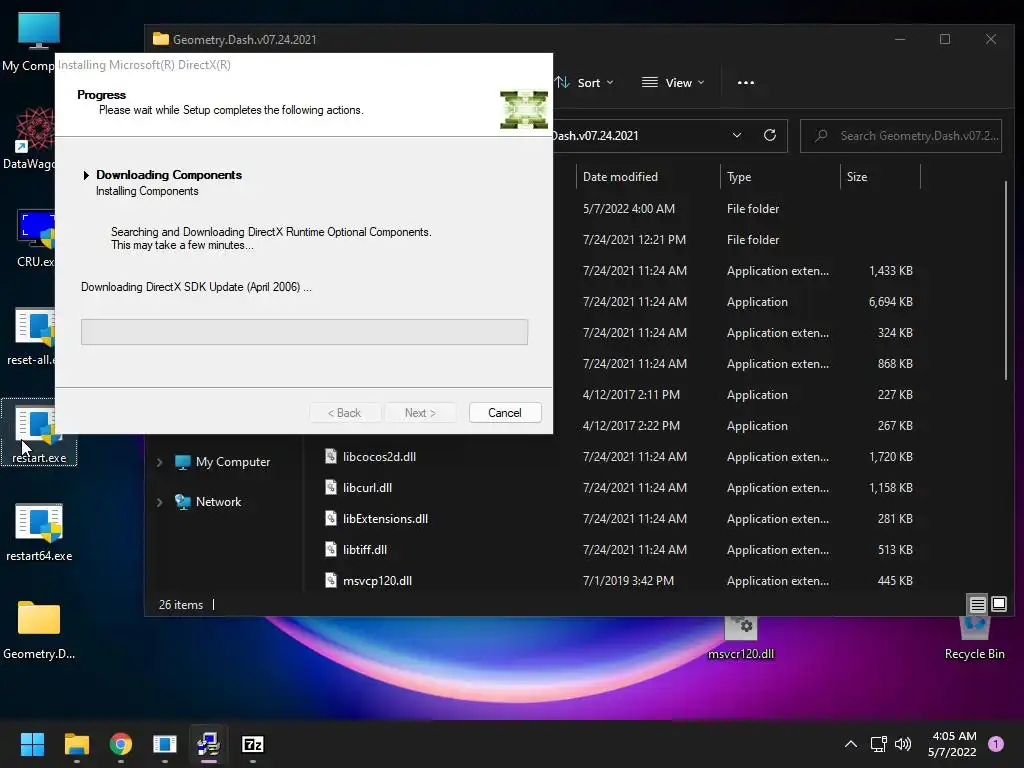Viewport: 1024px width, 768px height.
Task: Click the vertical scrollbar in File Explorer
Action: point(1006,281)
